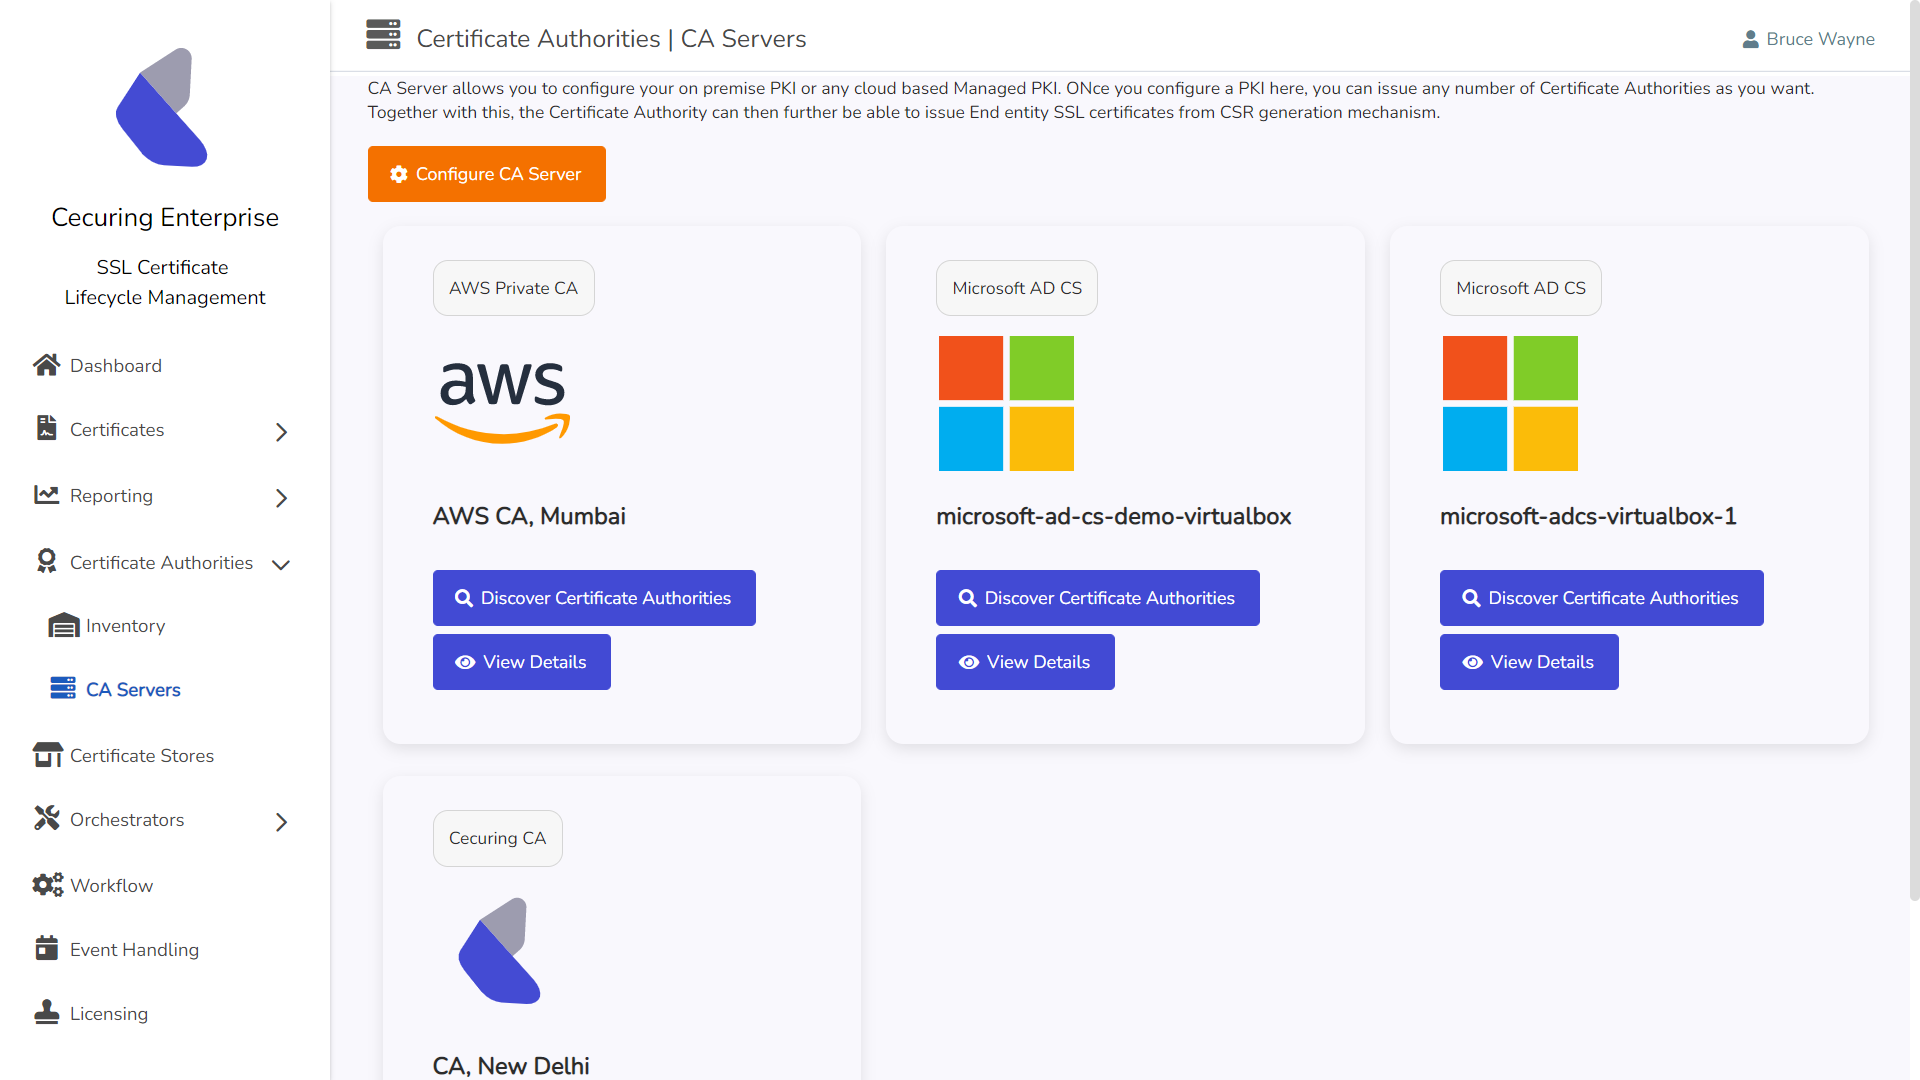The width and height of the screenshot is (1920, 1080).
Task: Discover Certificate Authorities for AWS CA, Mumbai
Action: click(594, 598)
